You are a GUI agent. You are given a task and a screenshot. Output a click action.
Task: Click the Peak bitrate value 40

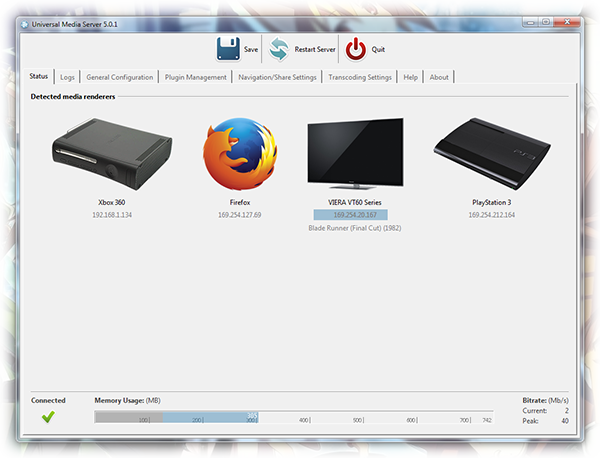coord(565,421)
